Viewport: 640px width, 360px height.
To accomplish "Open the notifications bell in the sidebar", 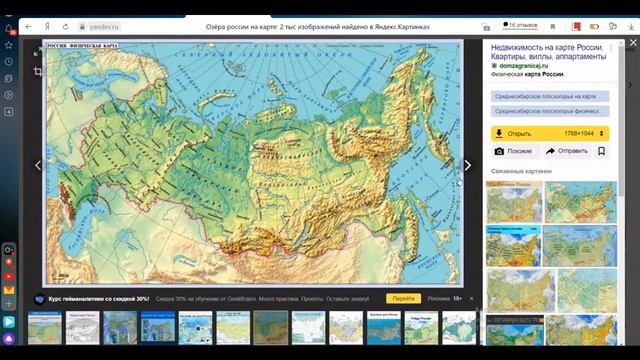I will (x=9, y=29).
